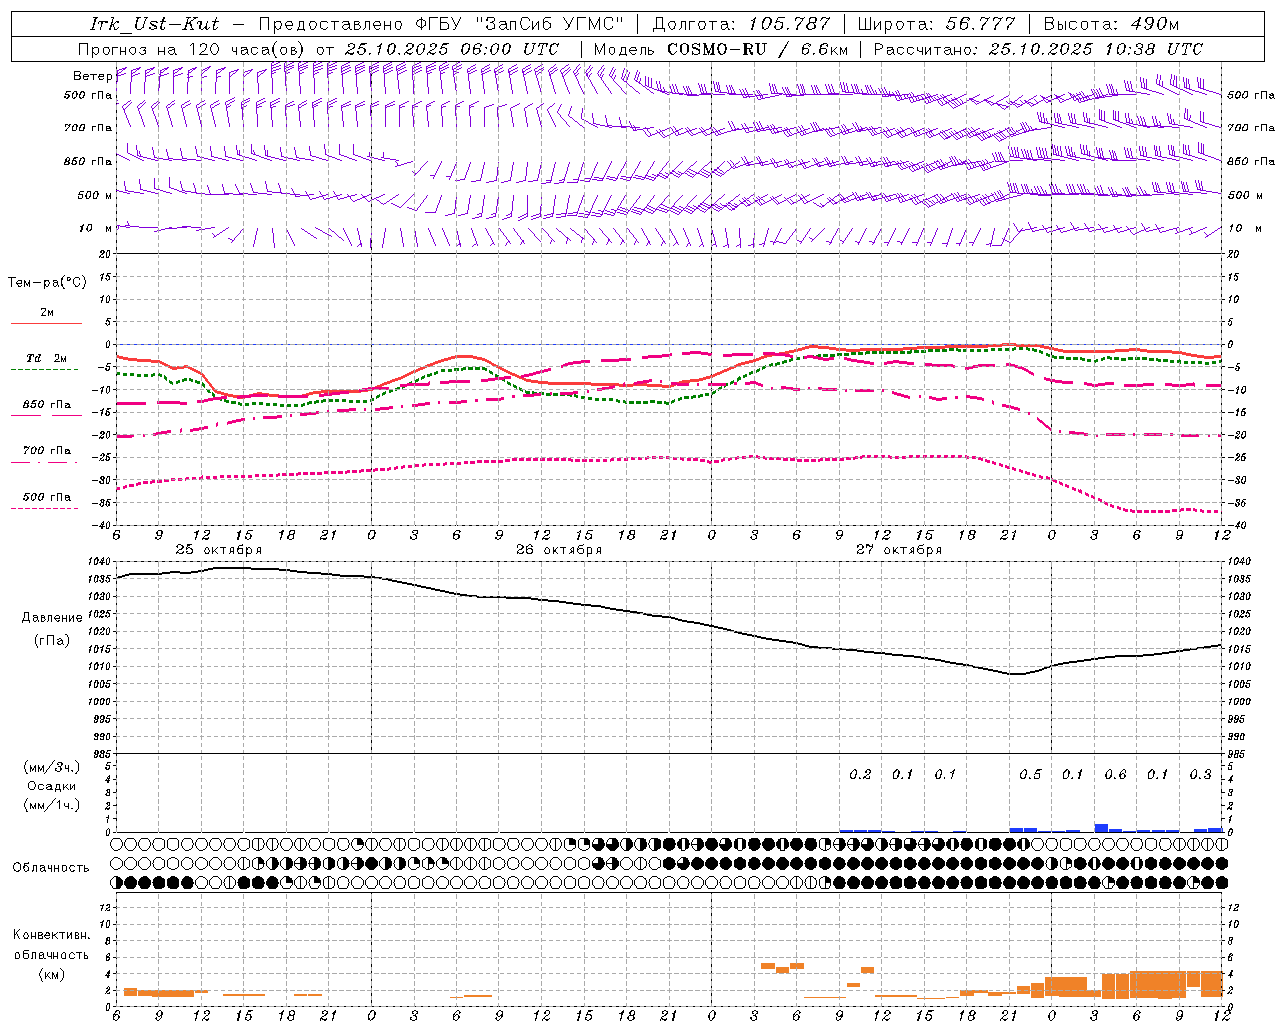Click the forecast header Прогноз на 120 часа(ов)
Image resolution: width=1280 pixels, height=1024 pixels.
click(x=193, y=49)
